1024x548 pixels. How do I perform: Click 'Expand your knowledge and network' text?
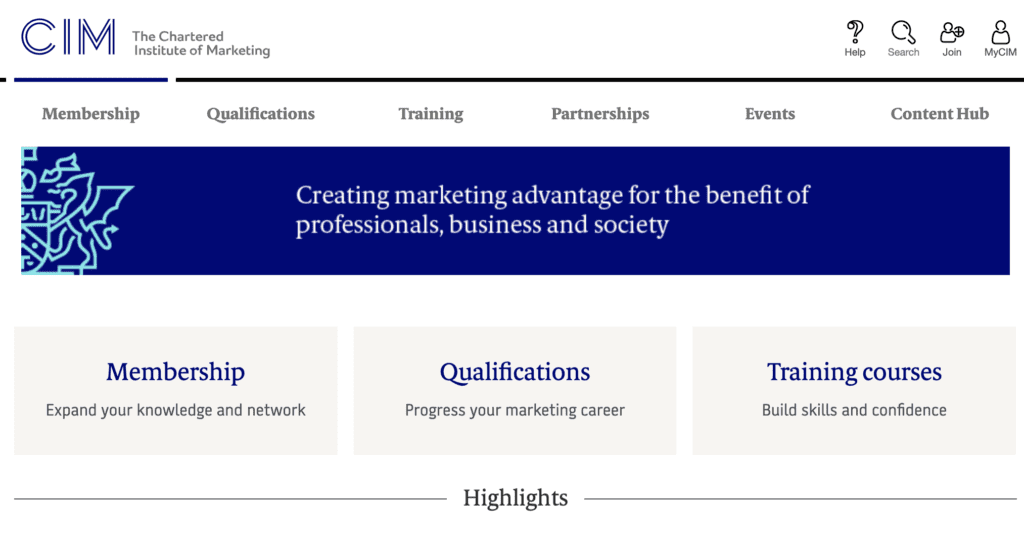pos(176,410)
